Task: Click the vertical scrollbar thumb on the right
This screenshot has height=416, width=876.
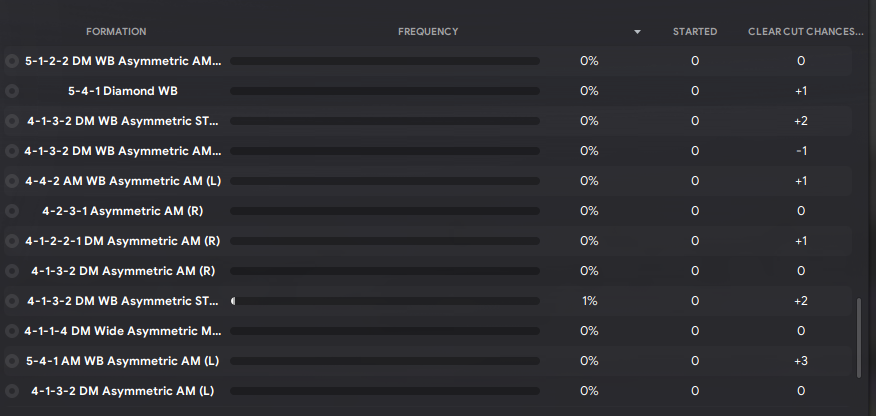Action: [859, 338]
